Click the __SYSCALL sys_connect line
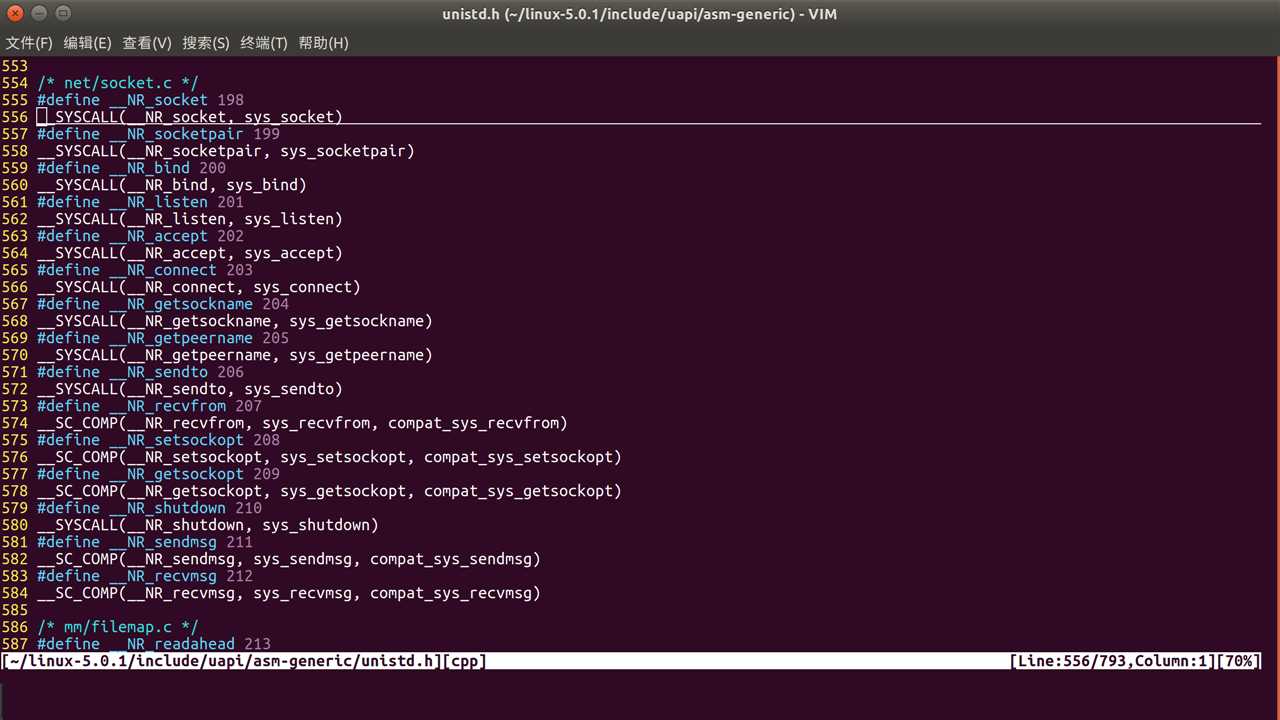Screen dimensions: 1280x720 coord(199,287)
